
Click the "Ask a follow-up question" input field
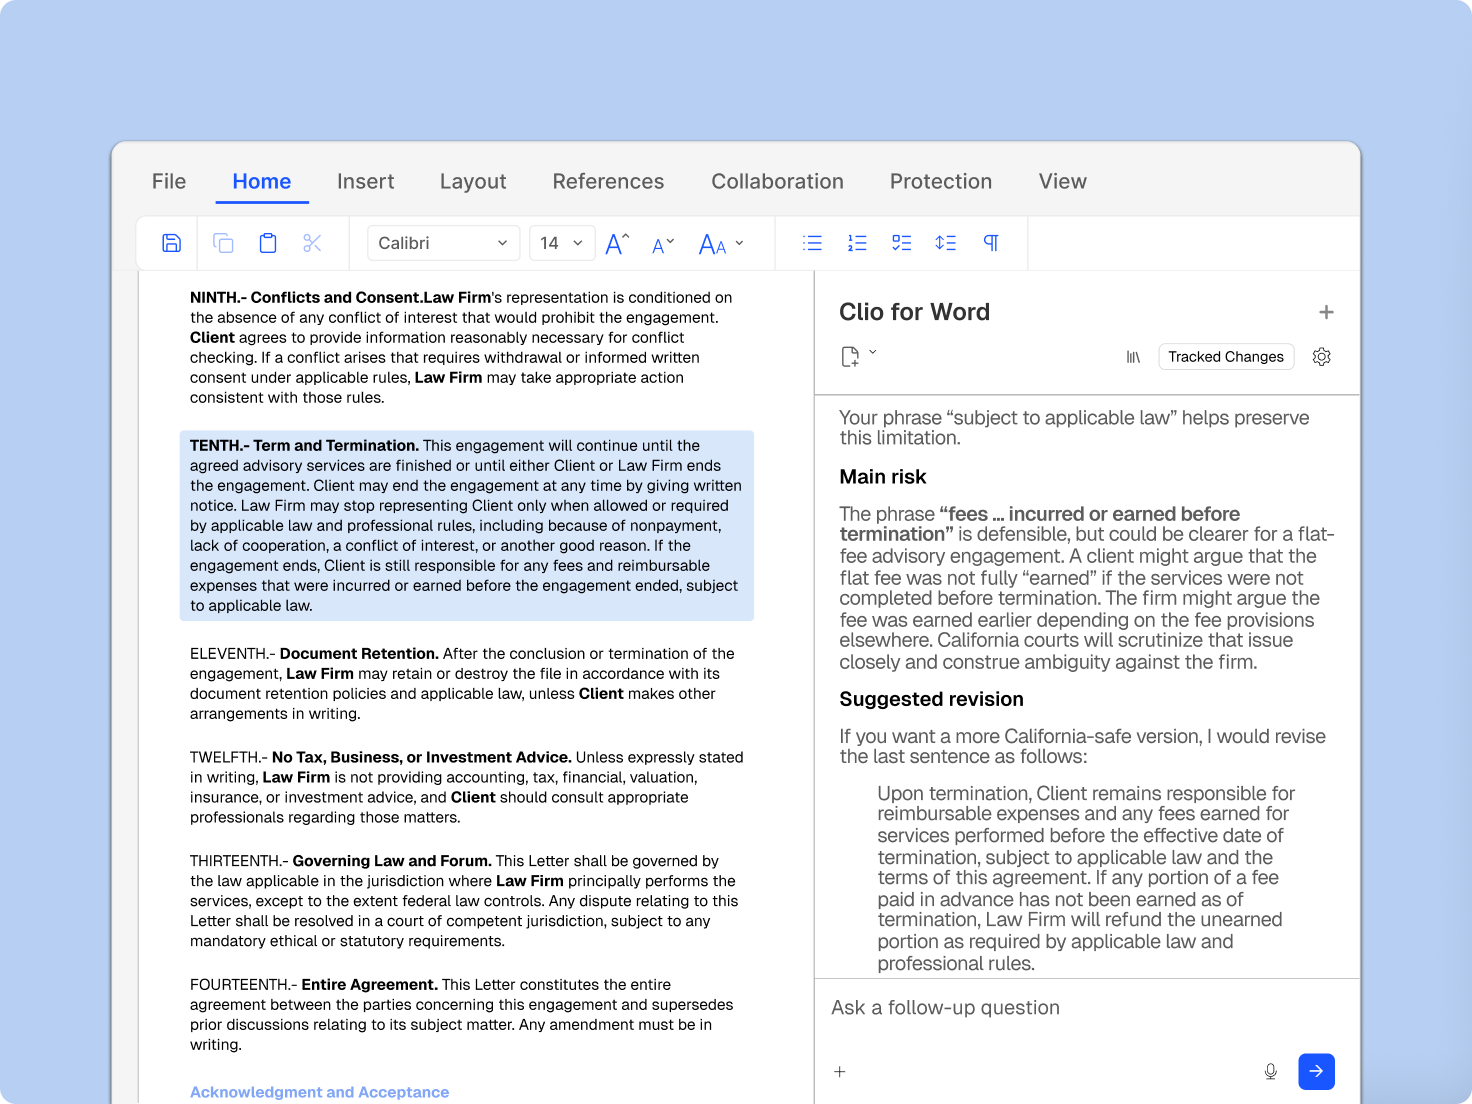(x=1087, y=1008)
